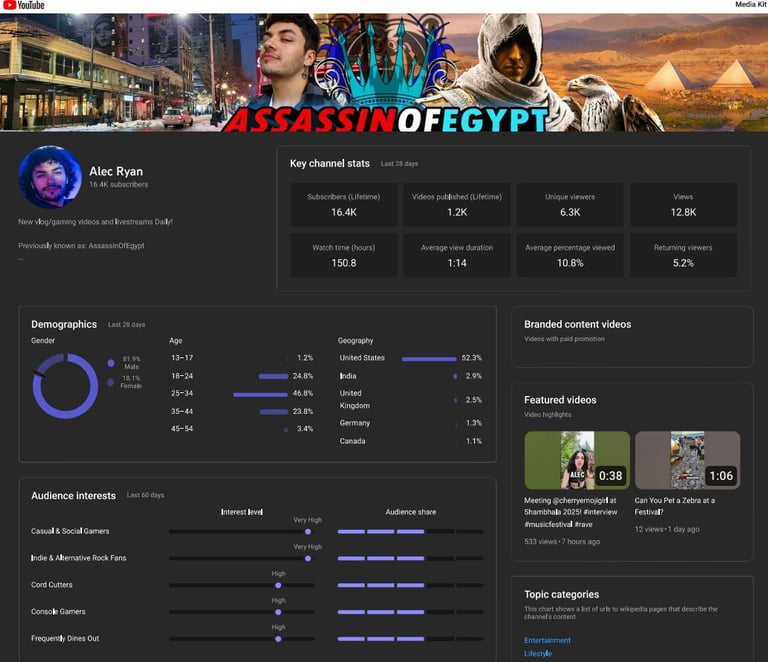Click the Audience interests heading
Image resolution: width=768 pixels, height=662 pixels.
tap(73, 496)
